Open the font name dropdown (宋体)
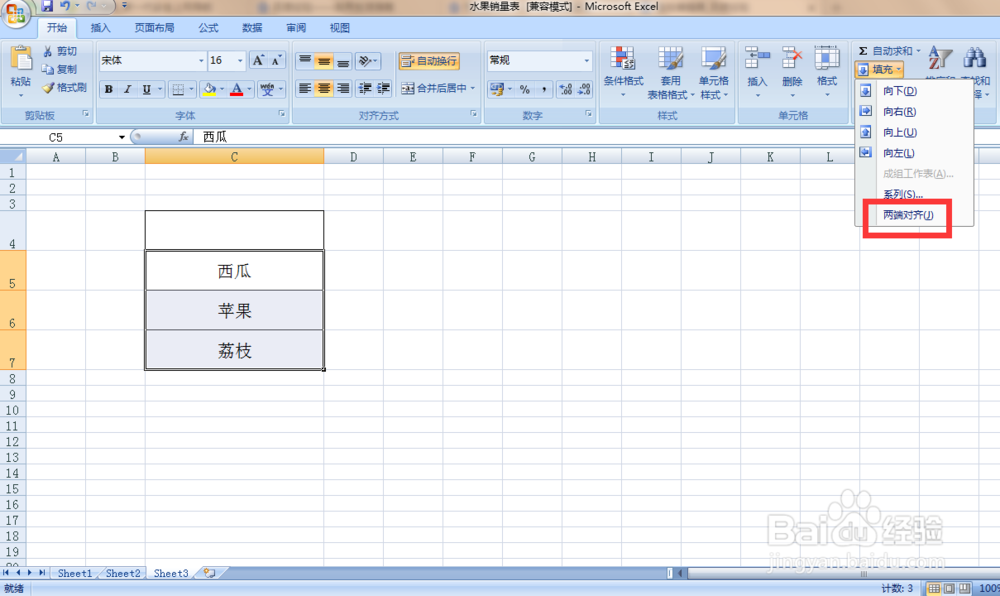Viewport: 1000px width, 596px height. (201, 61)
